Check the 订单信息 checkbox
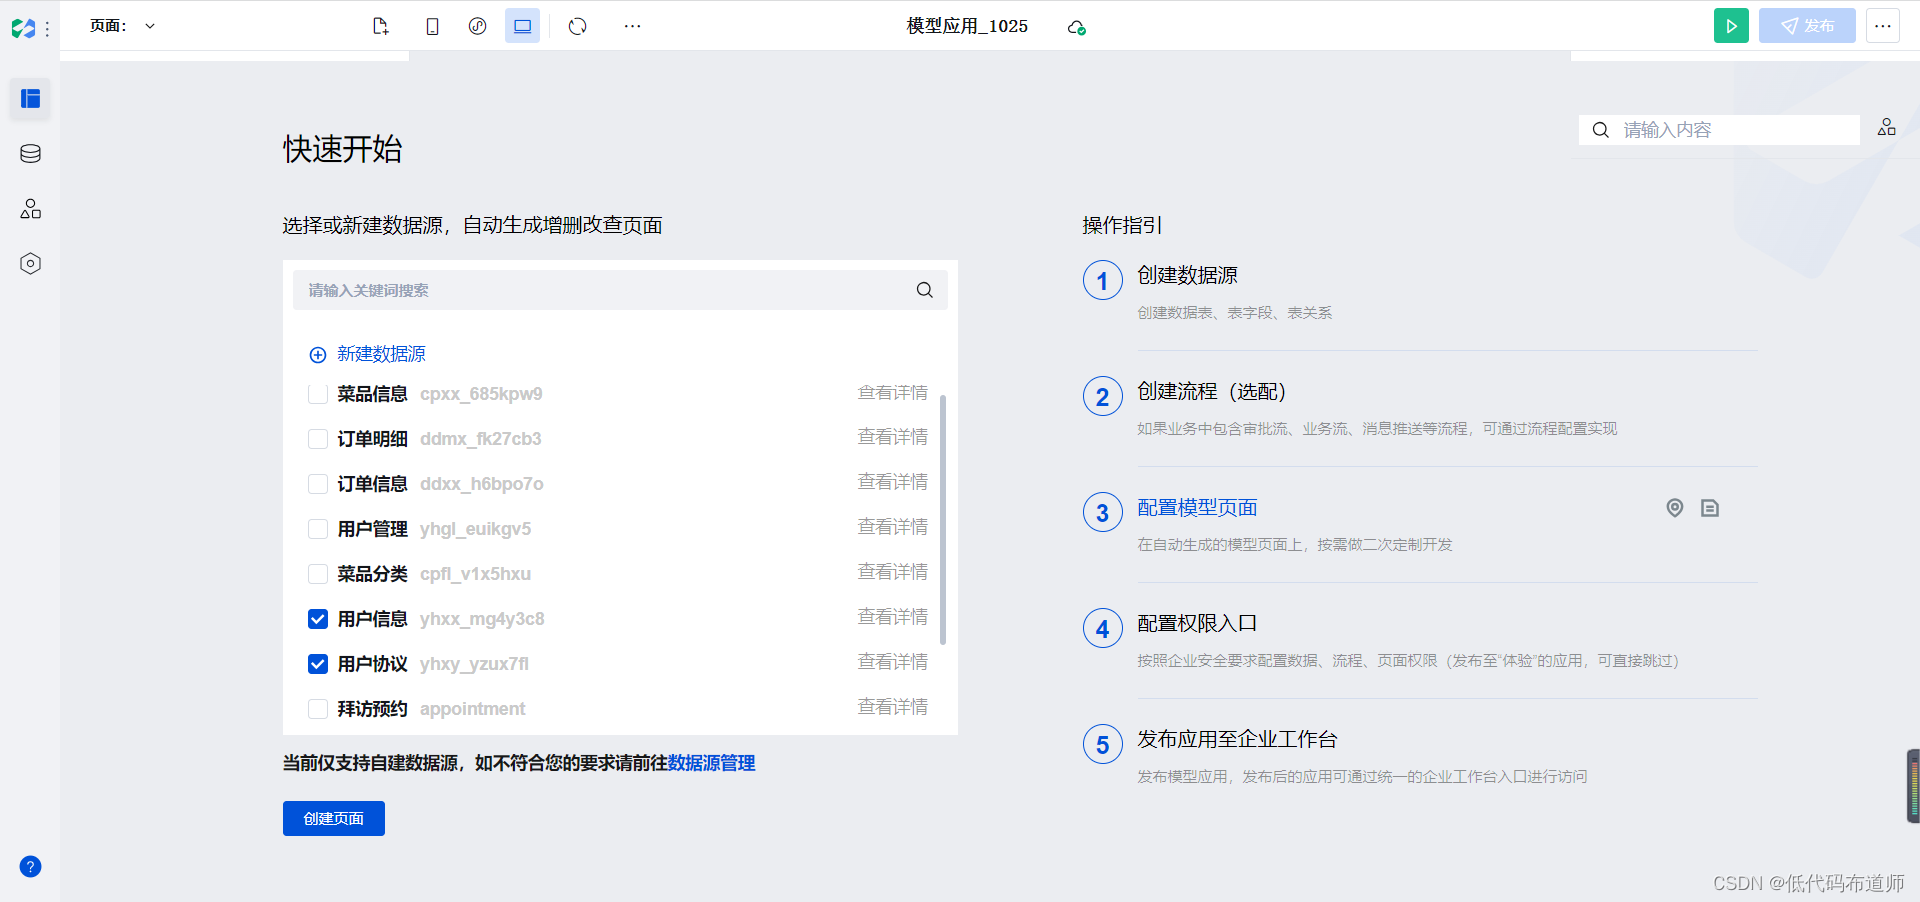The width and height of the screenshot is (1920, 902). tap(318, 484)
